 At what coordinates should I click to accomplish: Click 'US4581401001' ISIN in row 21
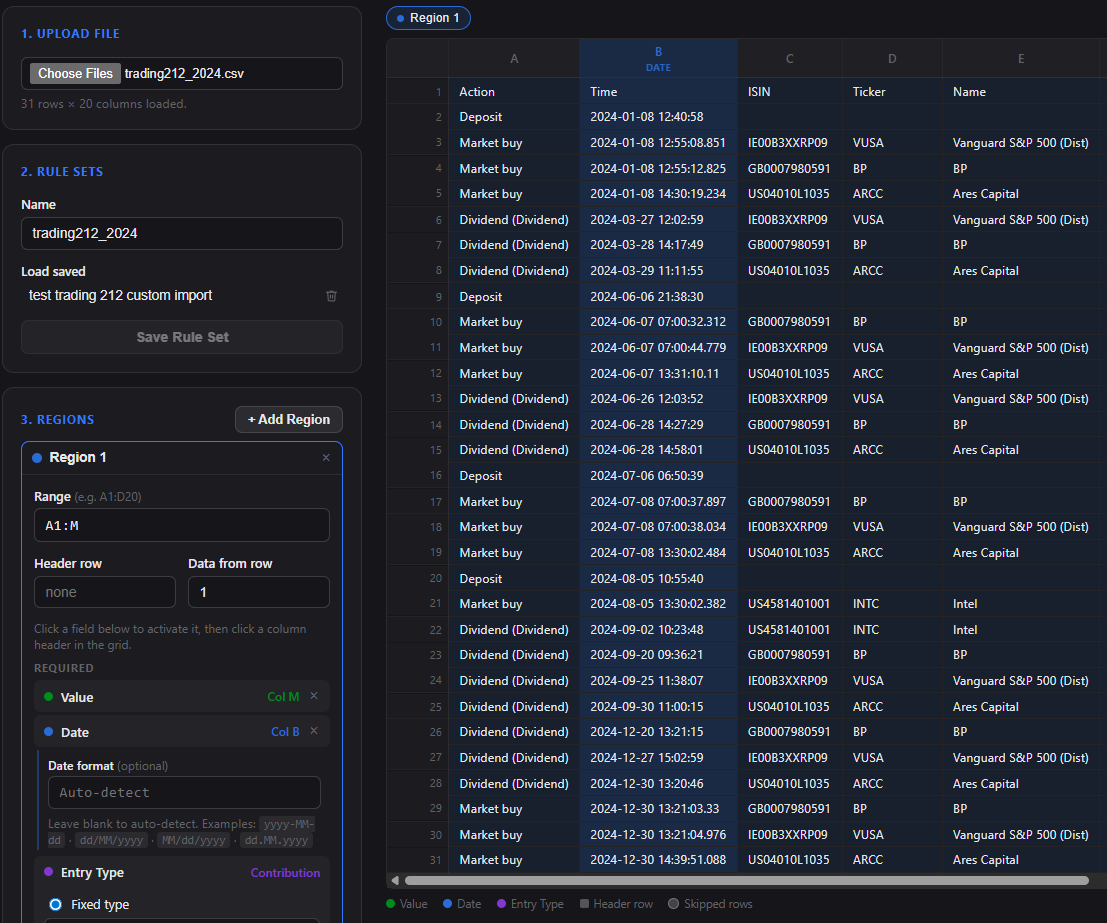click(790, 604)
